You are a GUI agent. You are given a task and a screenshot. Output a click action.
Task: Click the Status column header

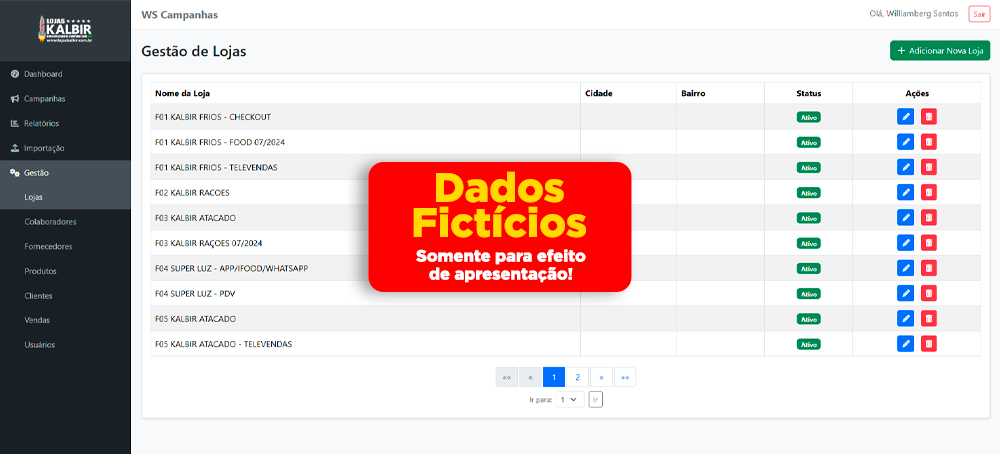tap(809, 93)
